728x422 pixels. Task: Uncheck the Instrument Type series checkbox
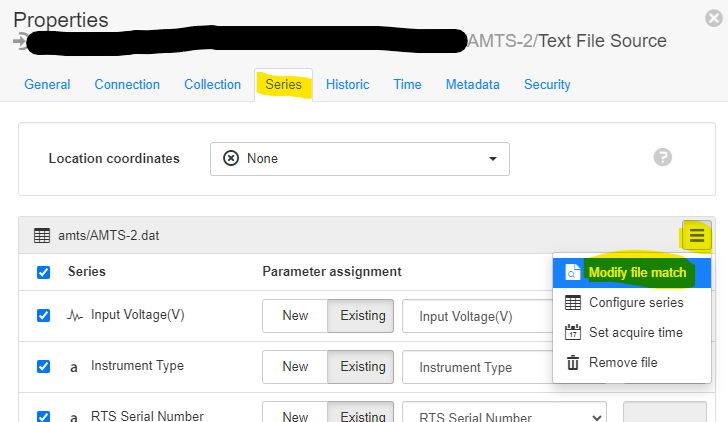(x=43, y=366)
